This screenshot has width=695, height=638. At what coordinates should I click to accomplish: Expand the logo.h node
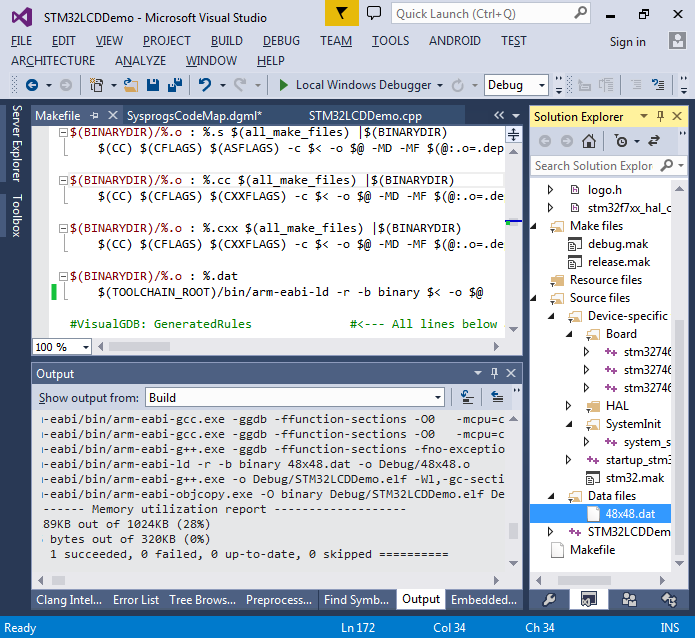pos(550,190)
